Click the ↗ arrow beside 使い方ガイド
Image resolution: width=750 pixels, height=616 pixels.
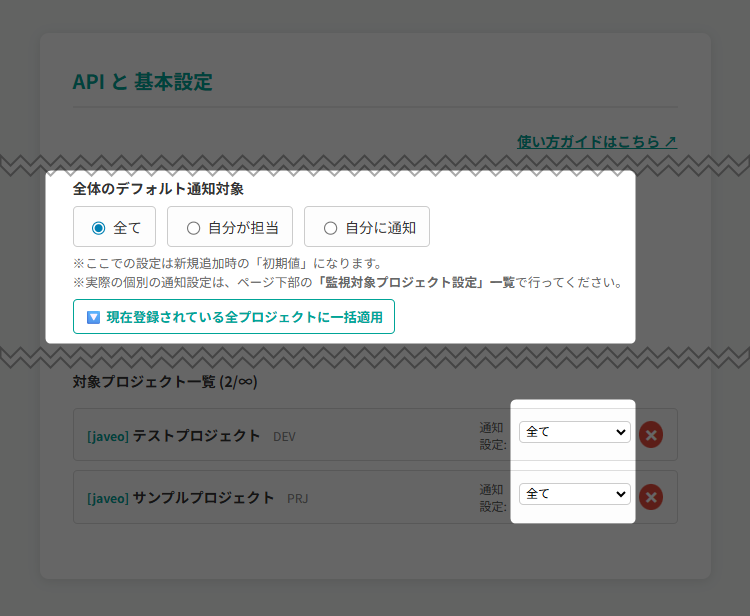[669, 142]
